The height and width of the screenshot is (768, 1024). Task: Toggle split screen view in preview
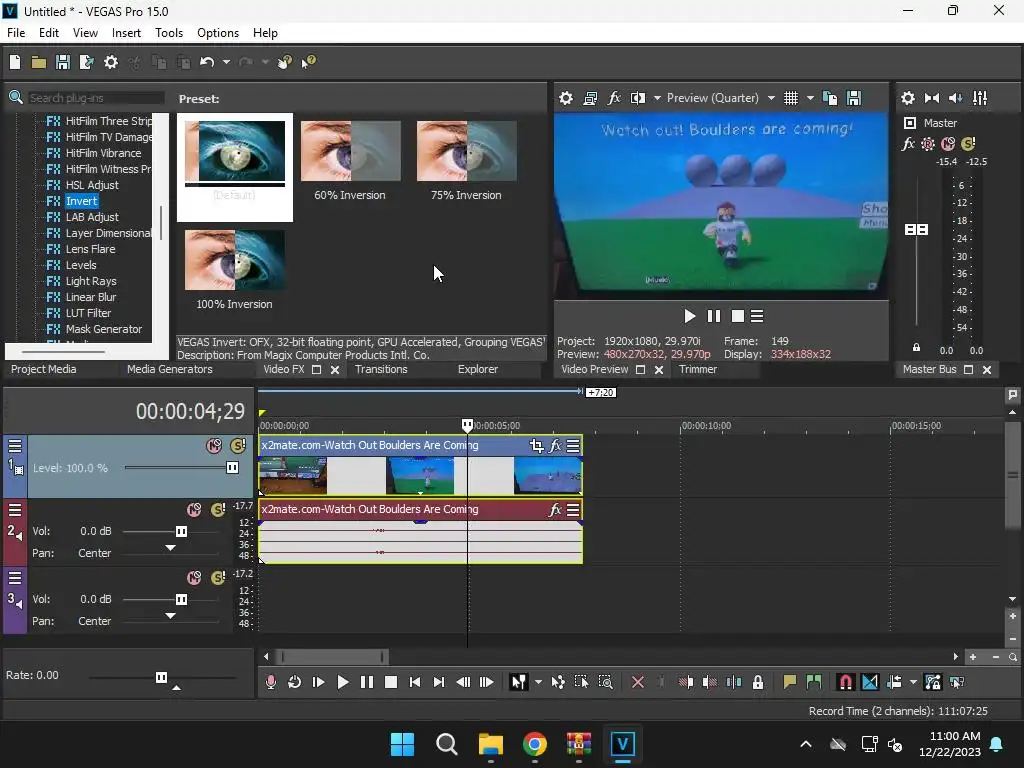pos(637,98)
